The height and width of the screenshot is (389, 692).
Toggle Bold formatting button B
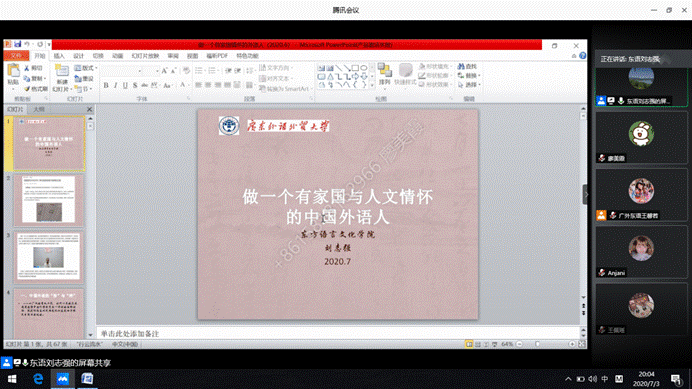pyautogui.click(x=106, y=85)
